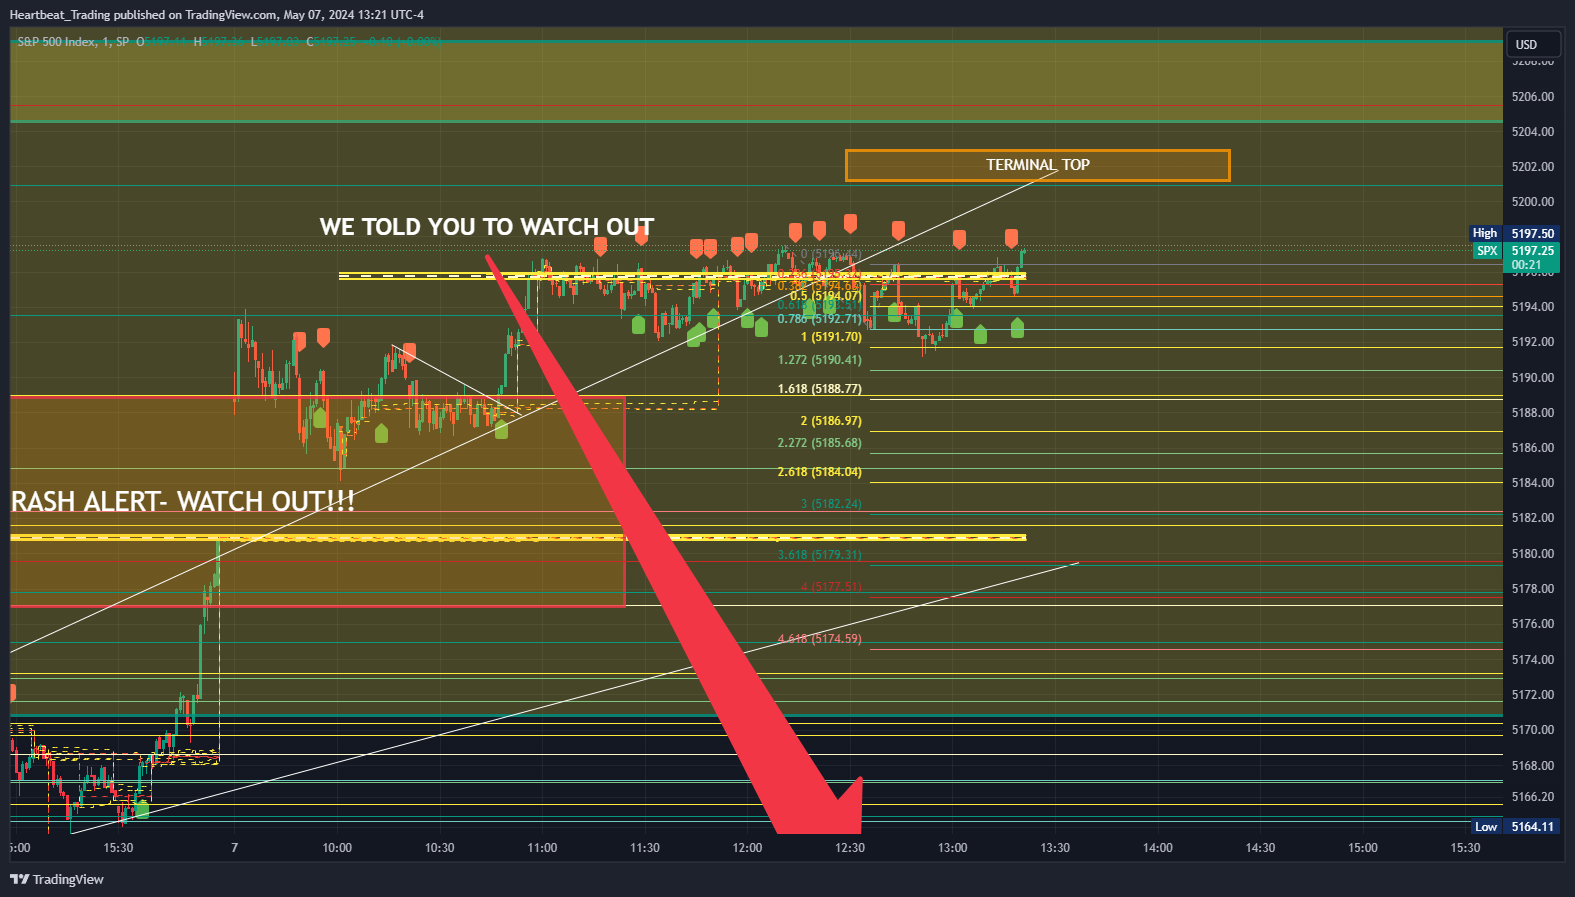The image size is (1575, 897).
Task: Select Fibonacci level 4 (5177.51) label
Action: pos(831,587)
